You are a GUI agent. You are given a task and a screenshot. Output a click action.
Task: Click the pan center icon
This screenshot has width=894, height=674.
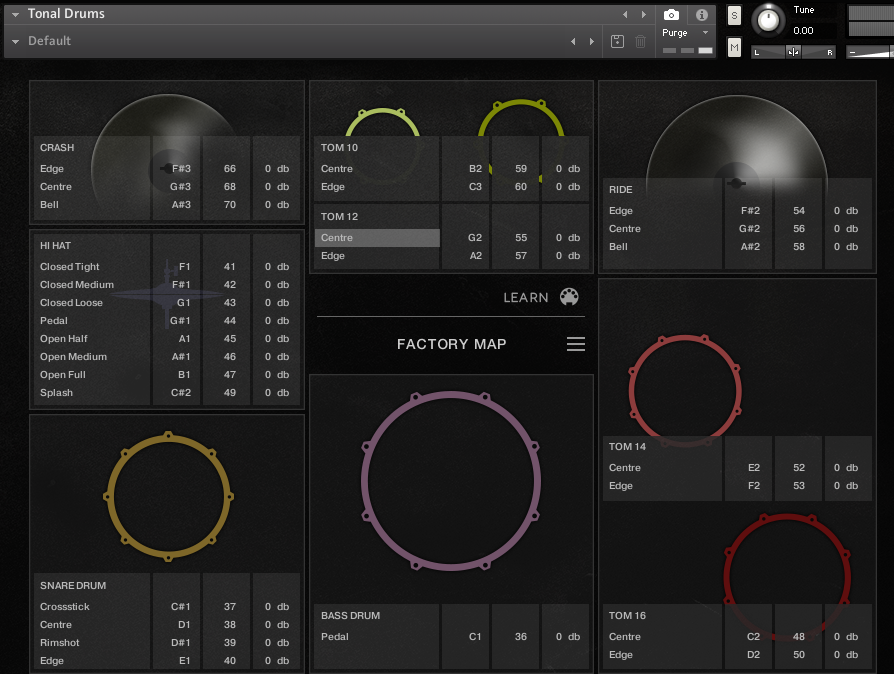pyautogui.click(x=793, y=52)
